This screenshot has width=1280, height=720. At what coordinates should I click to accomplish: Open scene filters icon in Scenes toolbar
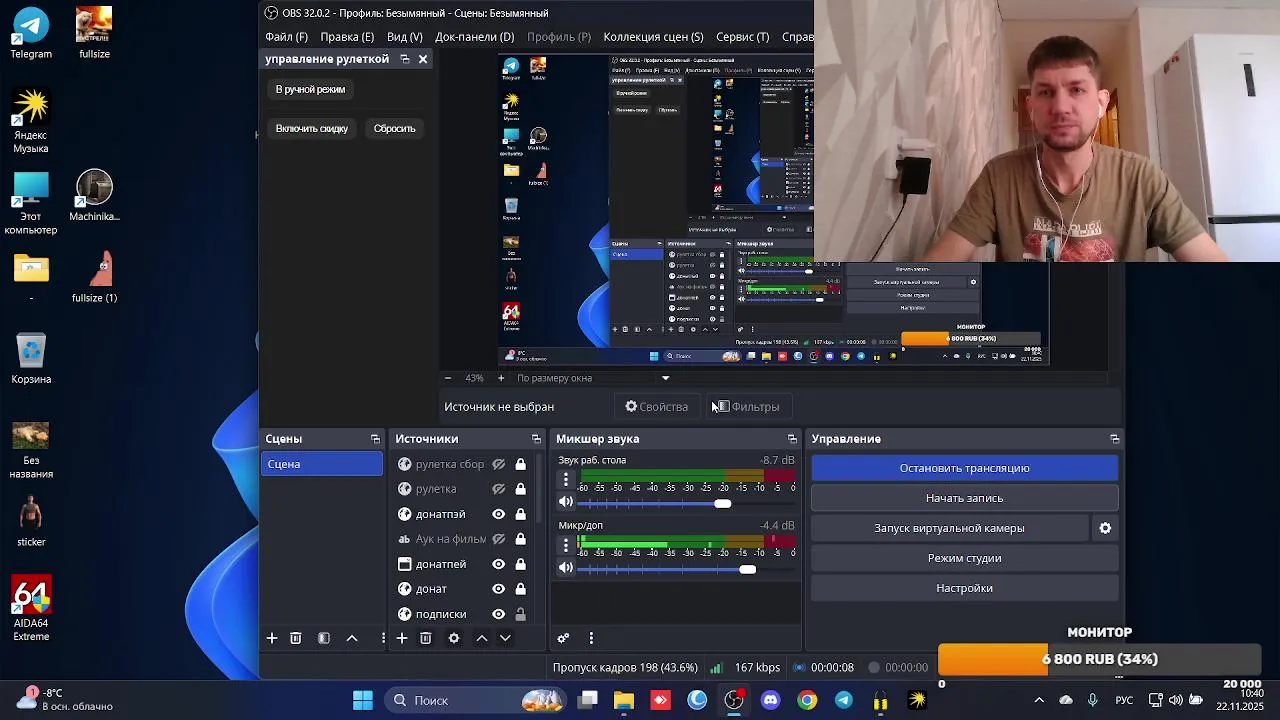tap(324, 638)
